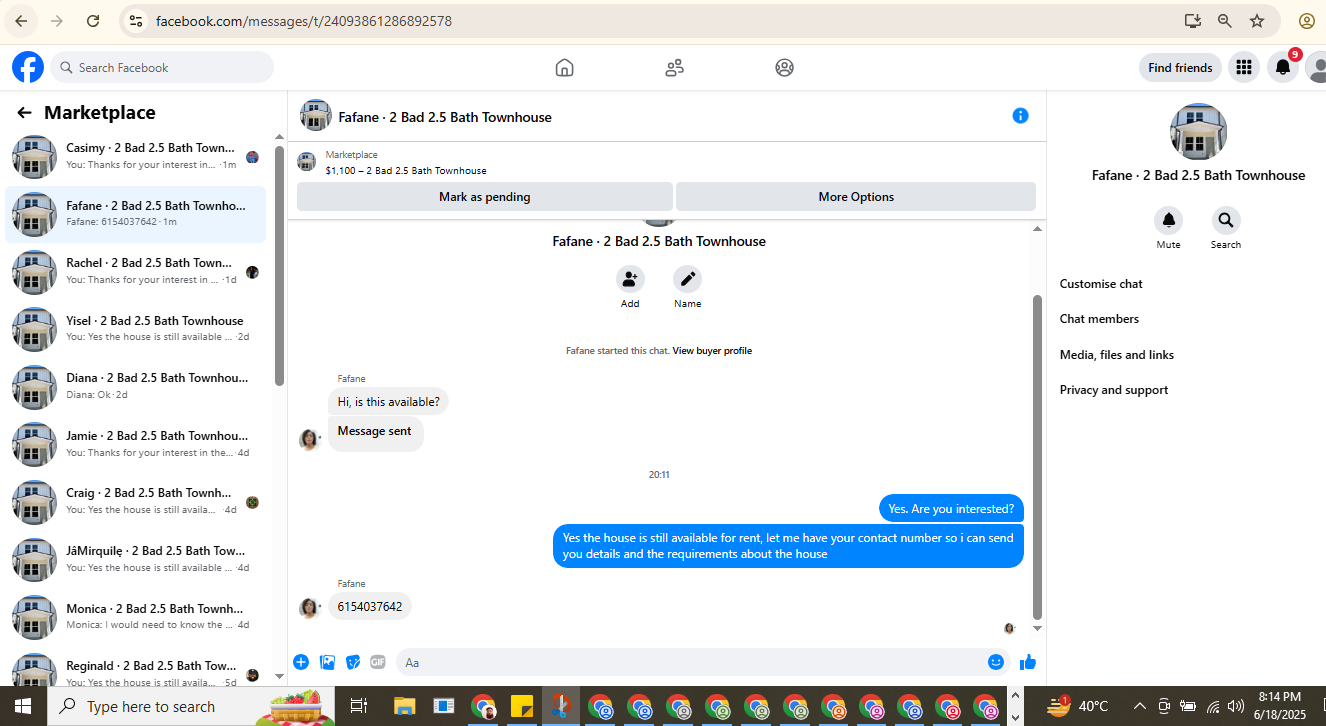The height and width of the screenshot is (726, 1326).
Task: Open the View buyer profile link
Action: coord(712,351)
